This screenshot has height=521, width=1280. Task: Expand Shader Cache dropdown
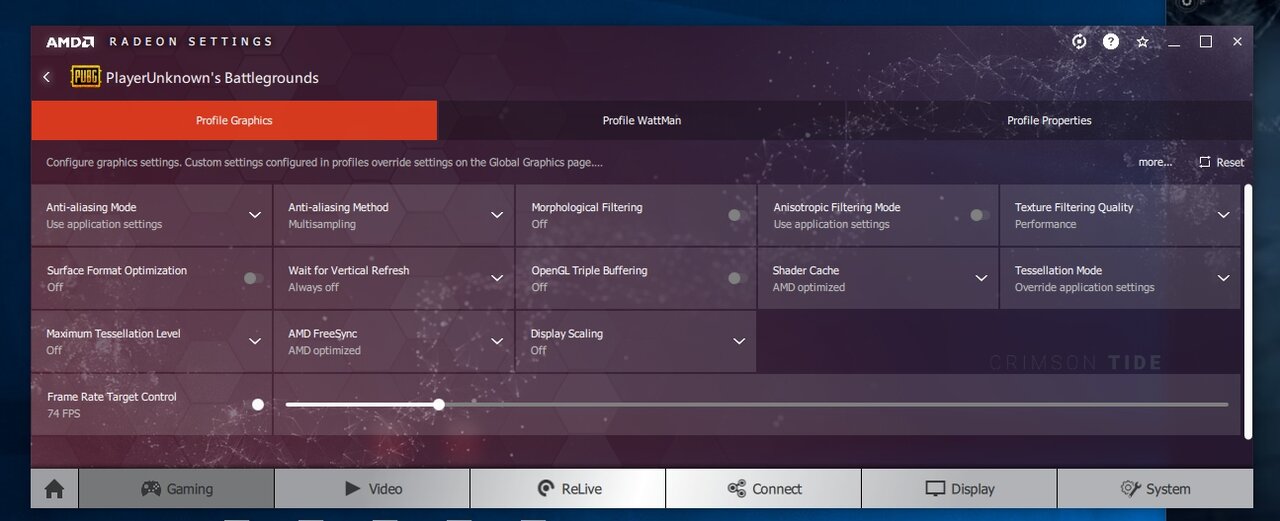point(981,278)
